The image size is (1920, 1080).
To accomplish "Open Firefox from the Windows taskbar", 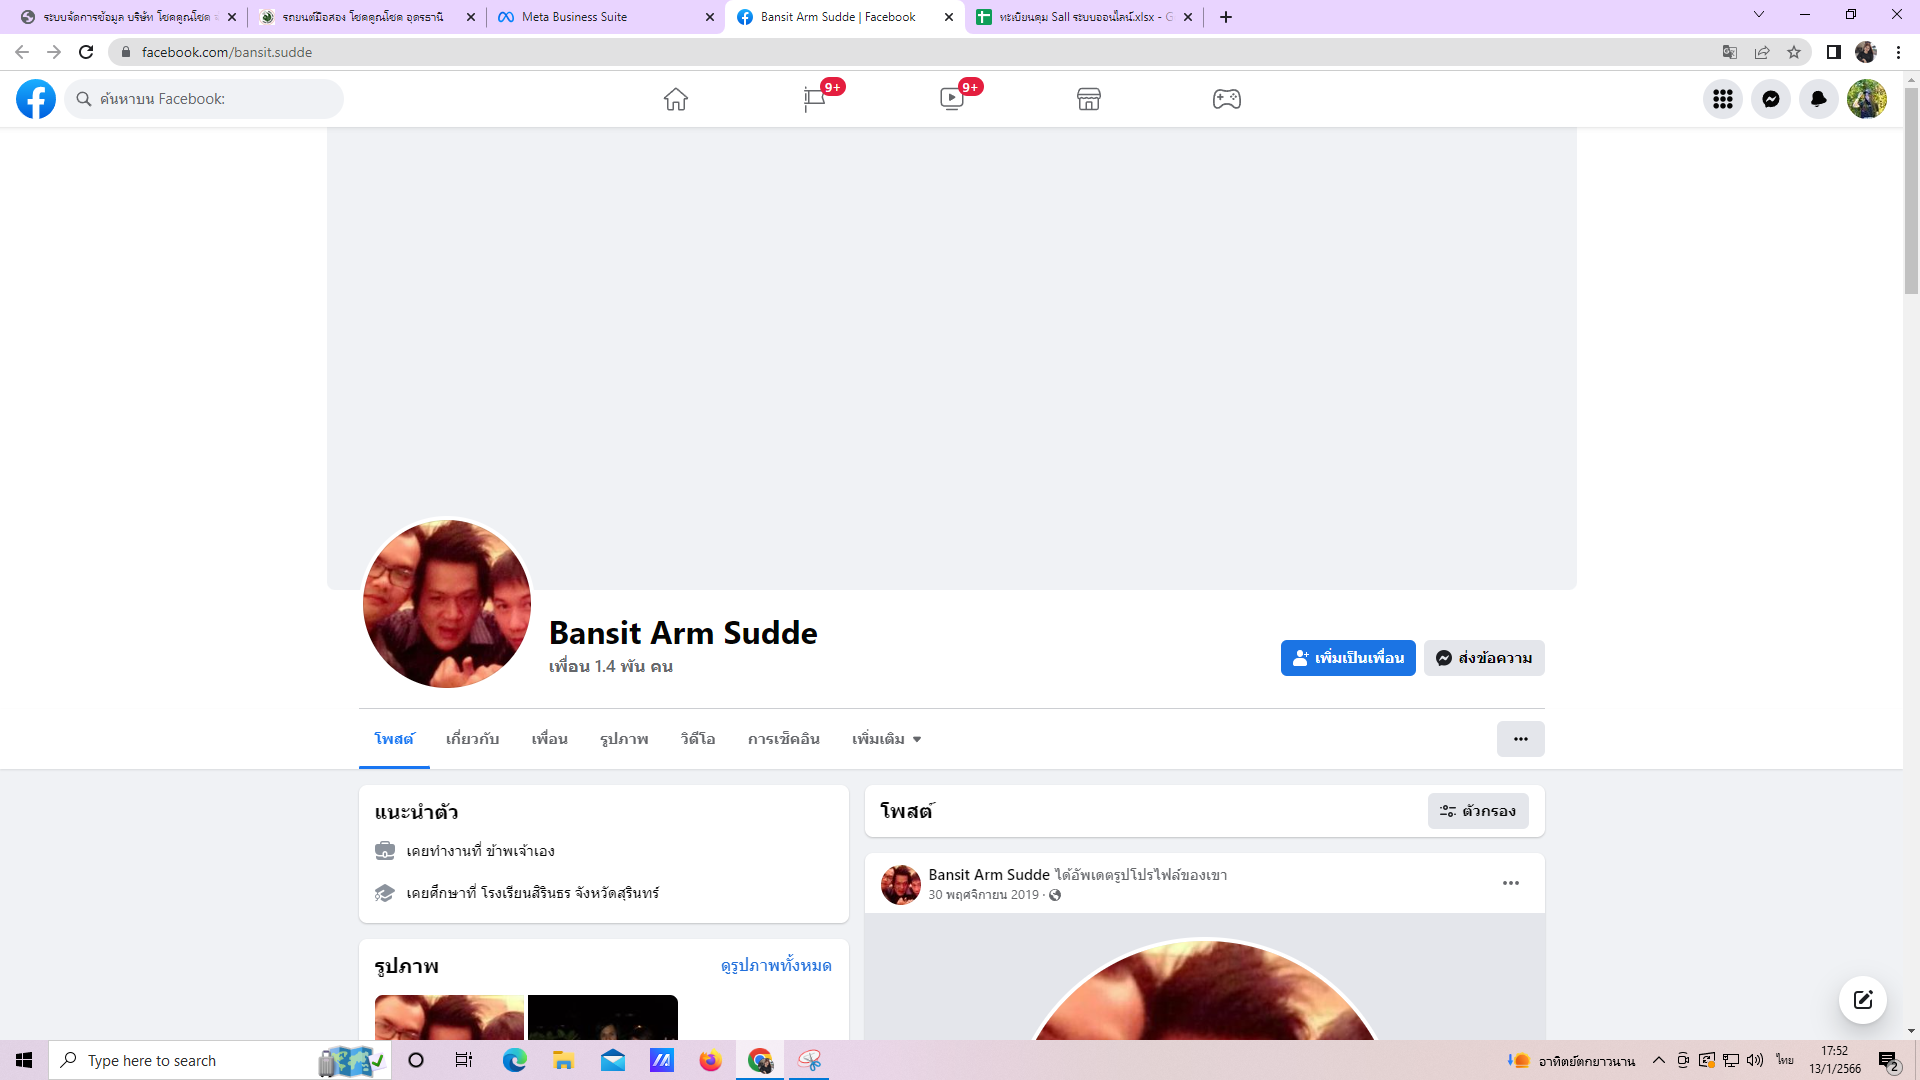I will click(x=710, y=1060).
